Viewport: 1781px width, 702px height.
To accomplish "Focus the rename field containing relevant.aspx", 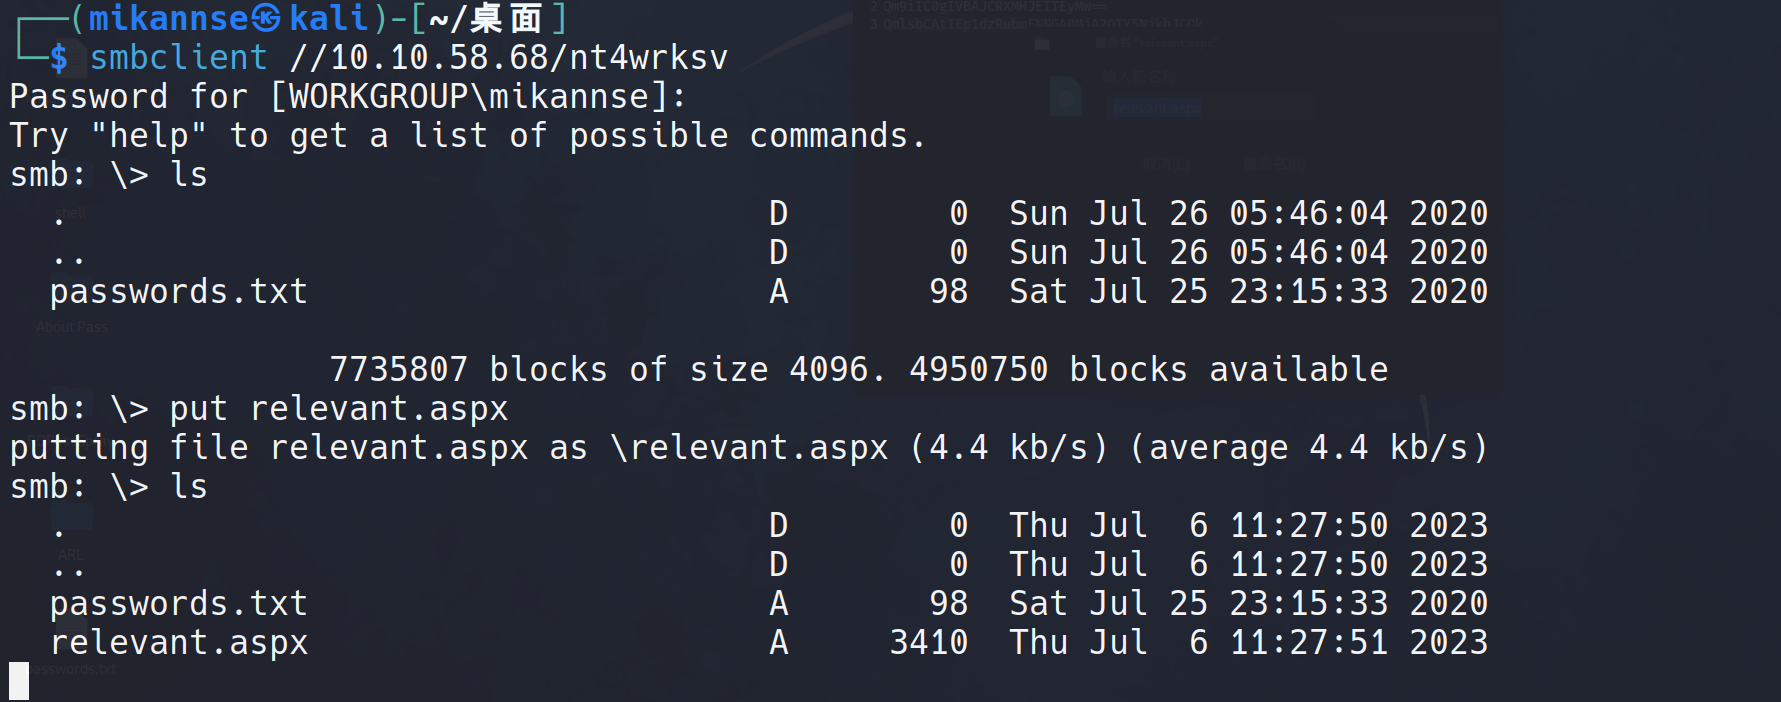I will click(x=1157, y=107).
